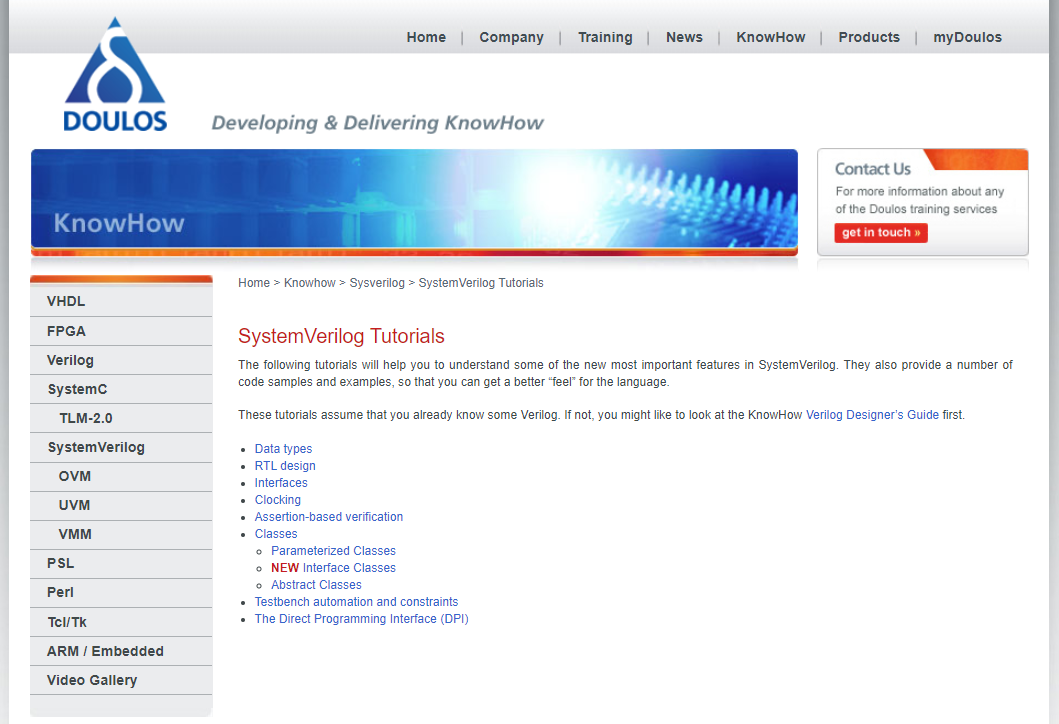Open UVM sidebar subitem
Screen dimensions: 1059x724
coord(121,505)
